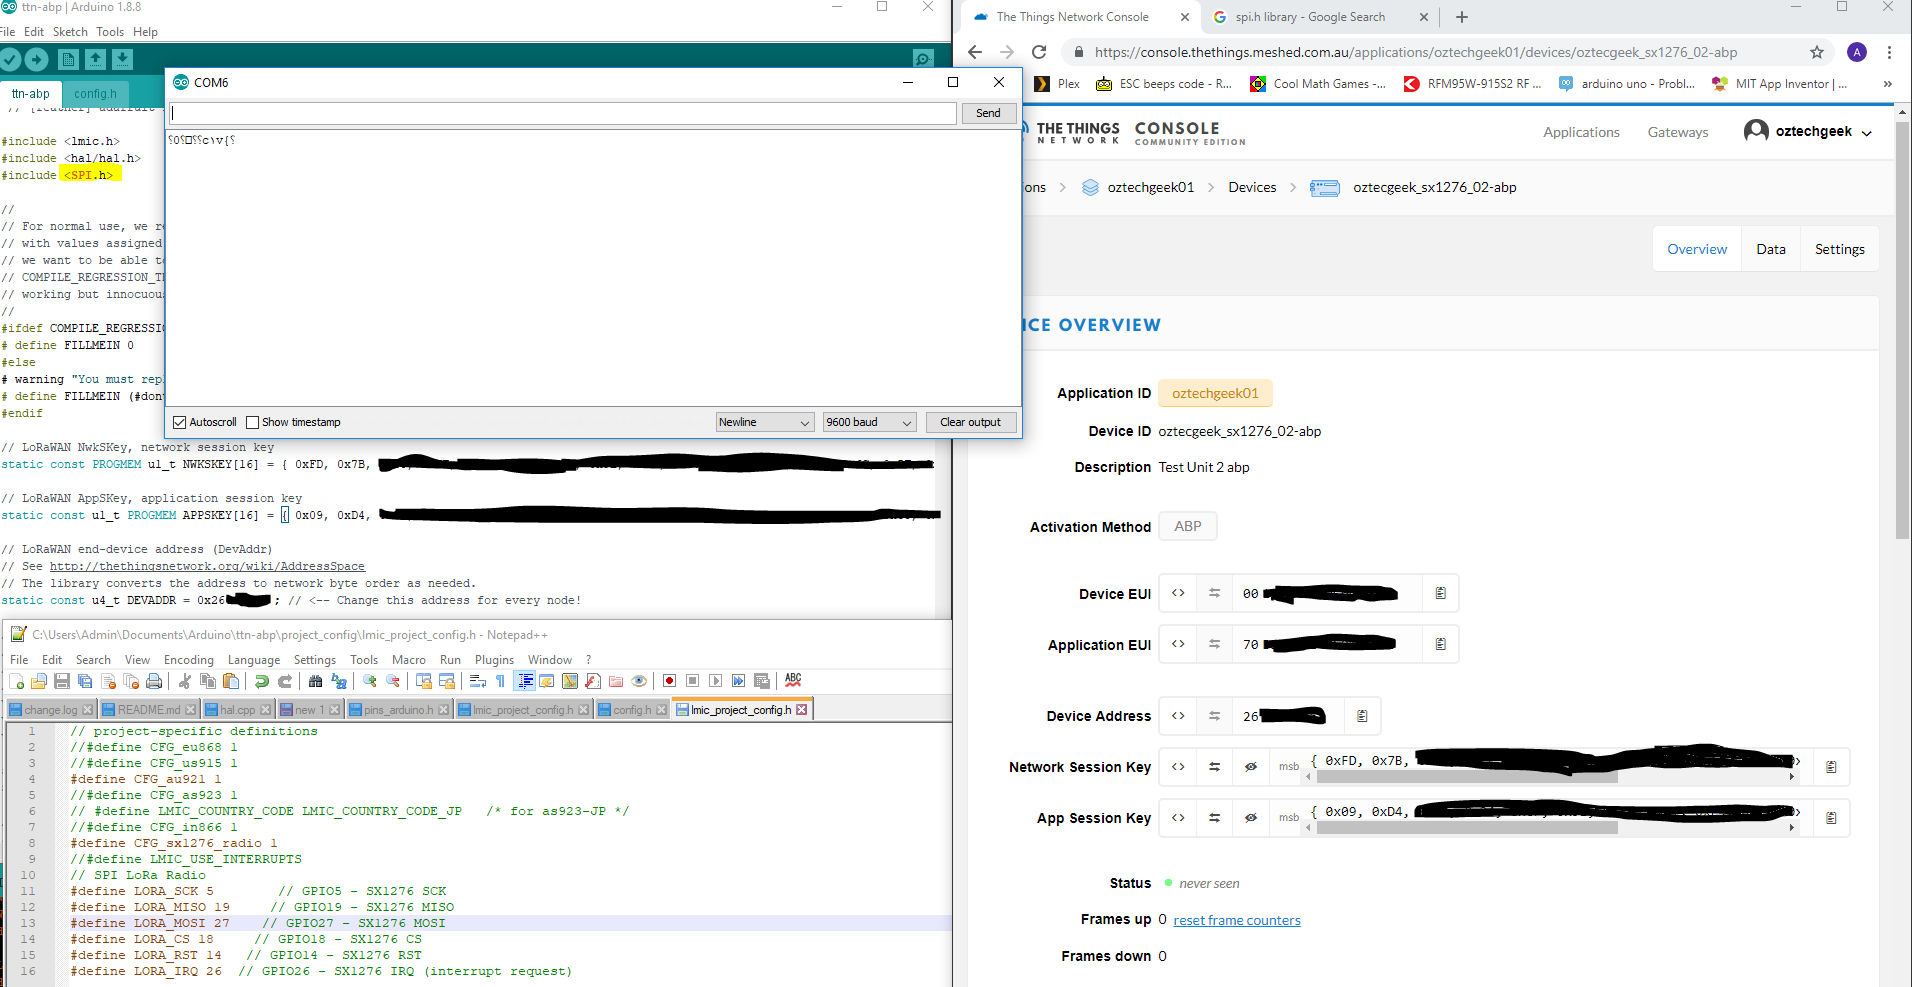Switch to hal.cpp tab in Notepad++
Viewport: 1912px width, 987px height.
click(x=238, y=710)
